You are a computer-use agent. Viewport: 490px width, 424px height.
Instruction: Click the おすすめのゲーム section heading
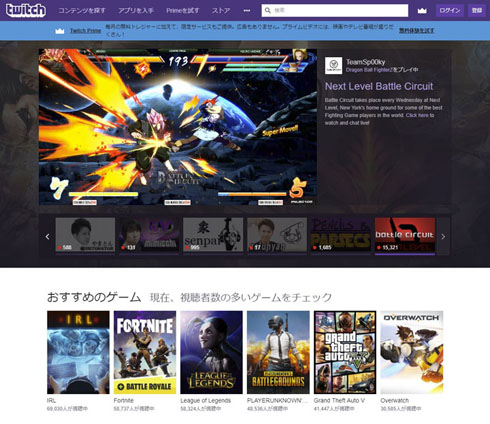pyautogui.click(x=94, y=297)
